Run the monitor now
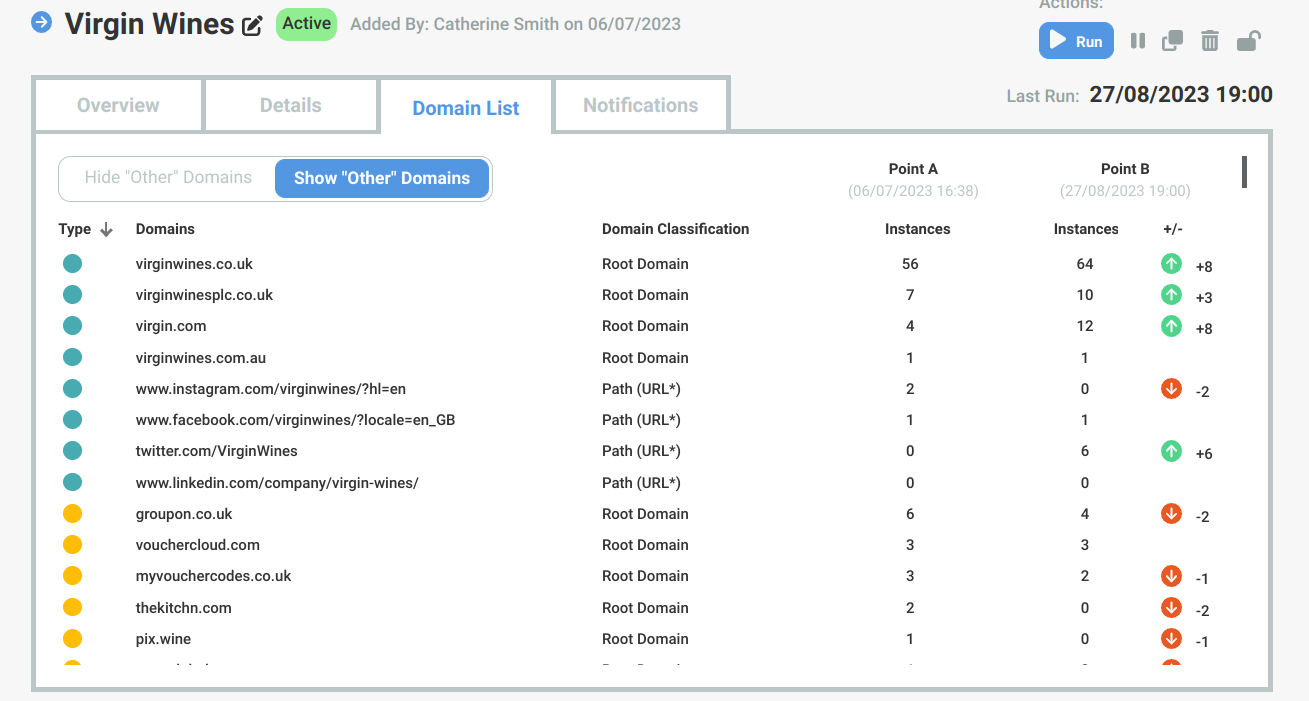1309x701 pixels. pos(1076,41)
